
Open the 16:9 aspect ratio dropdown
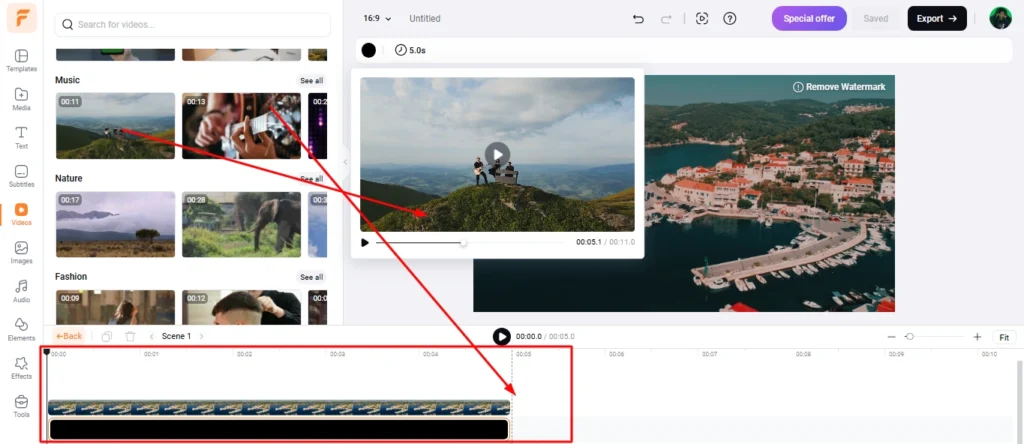coord(377,18)
